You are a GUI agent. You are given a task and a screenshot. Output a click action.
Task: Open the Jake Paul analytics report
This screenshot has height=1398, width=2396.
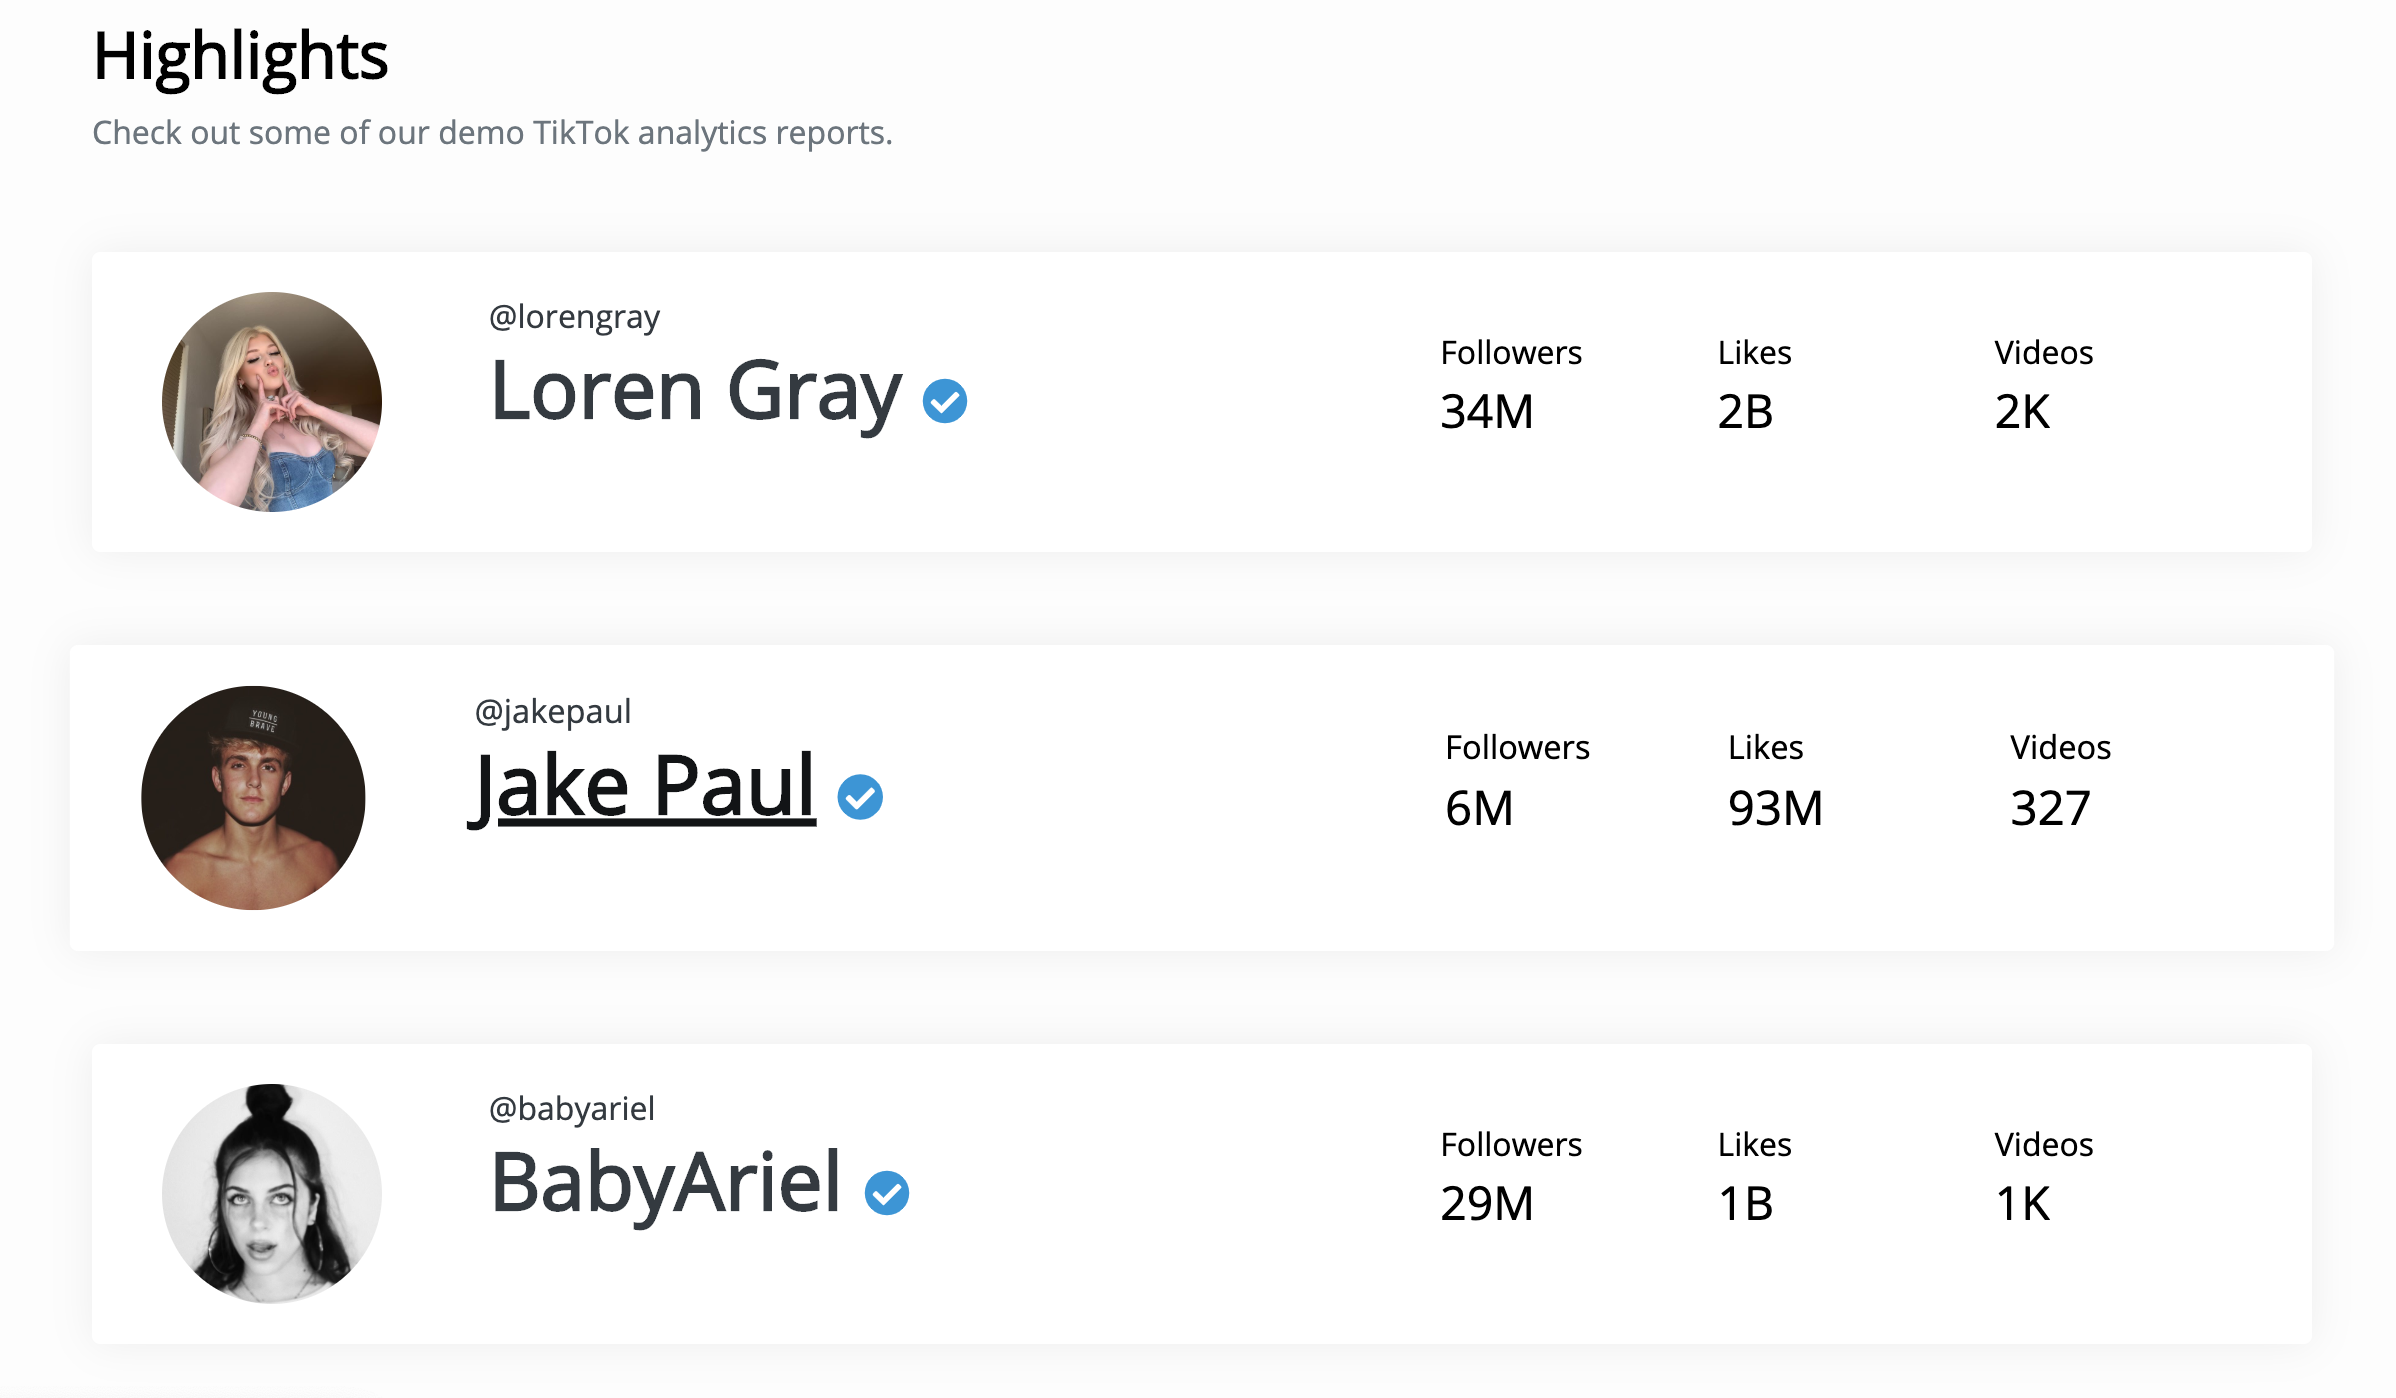[x=645, y=786]
